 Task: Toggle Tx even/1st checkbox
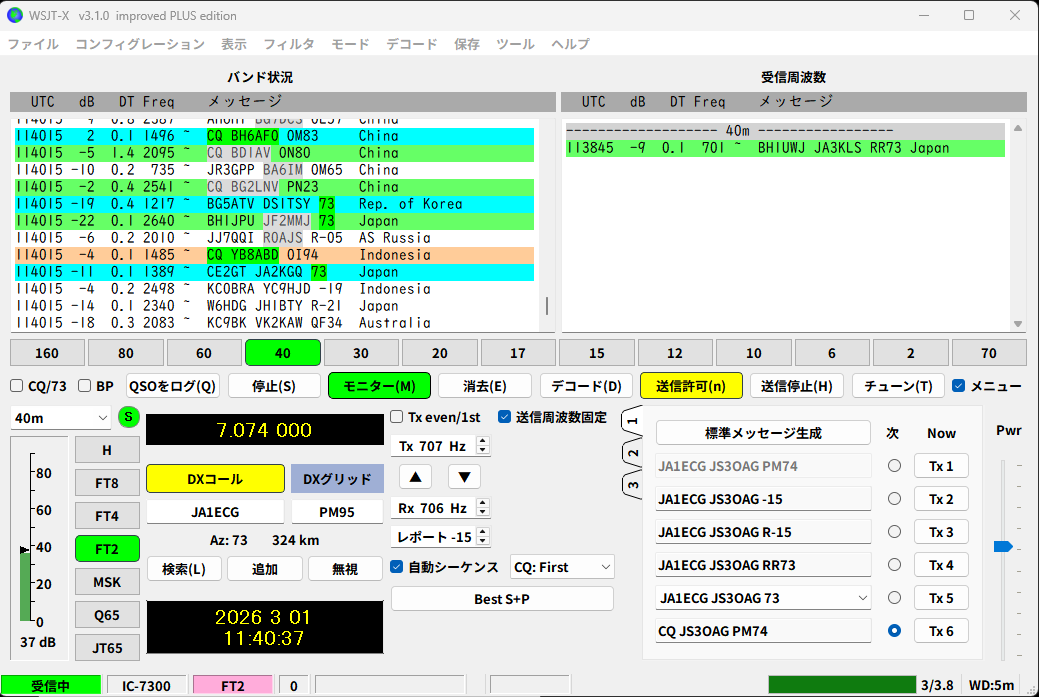(397, 417)
